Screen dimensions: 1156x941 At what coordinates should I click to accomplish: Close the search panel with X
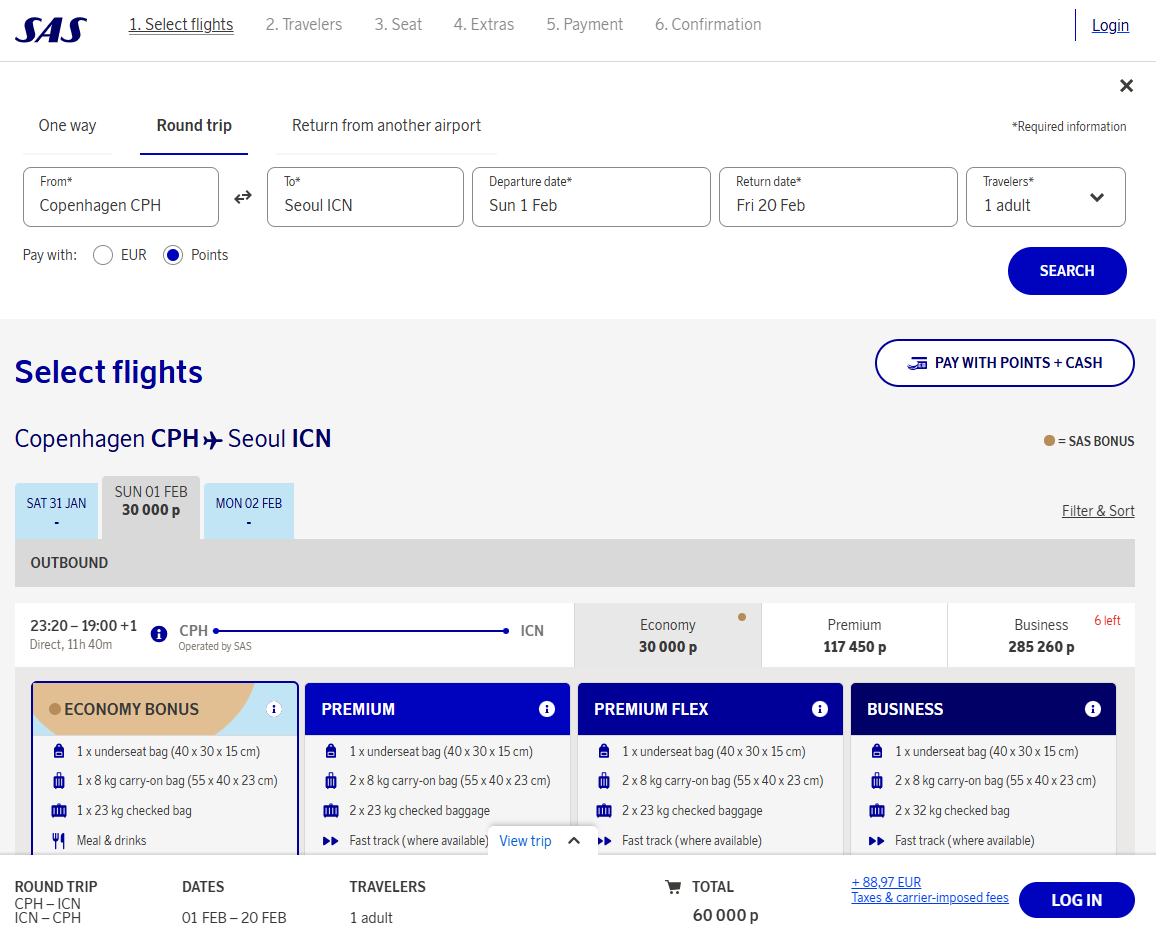[1126, 86]
